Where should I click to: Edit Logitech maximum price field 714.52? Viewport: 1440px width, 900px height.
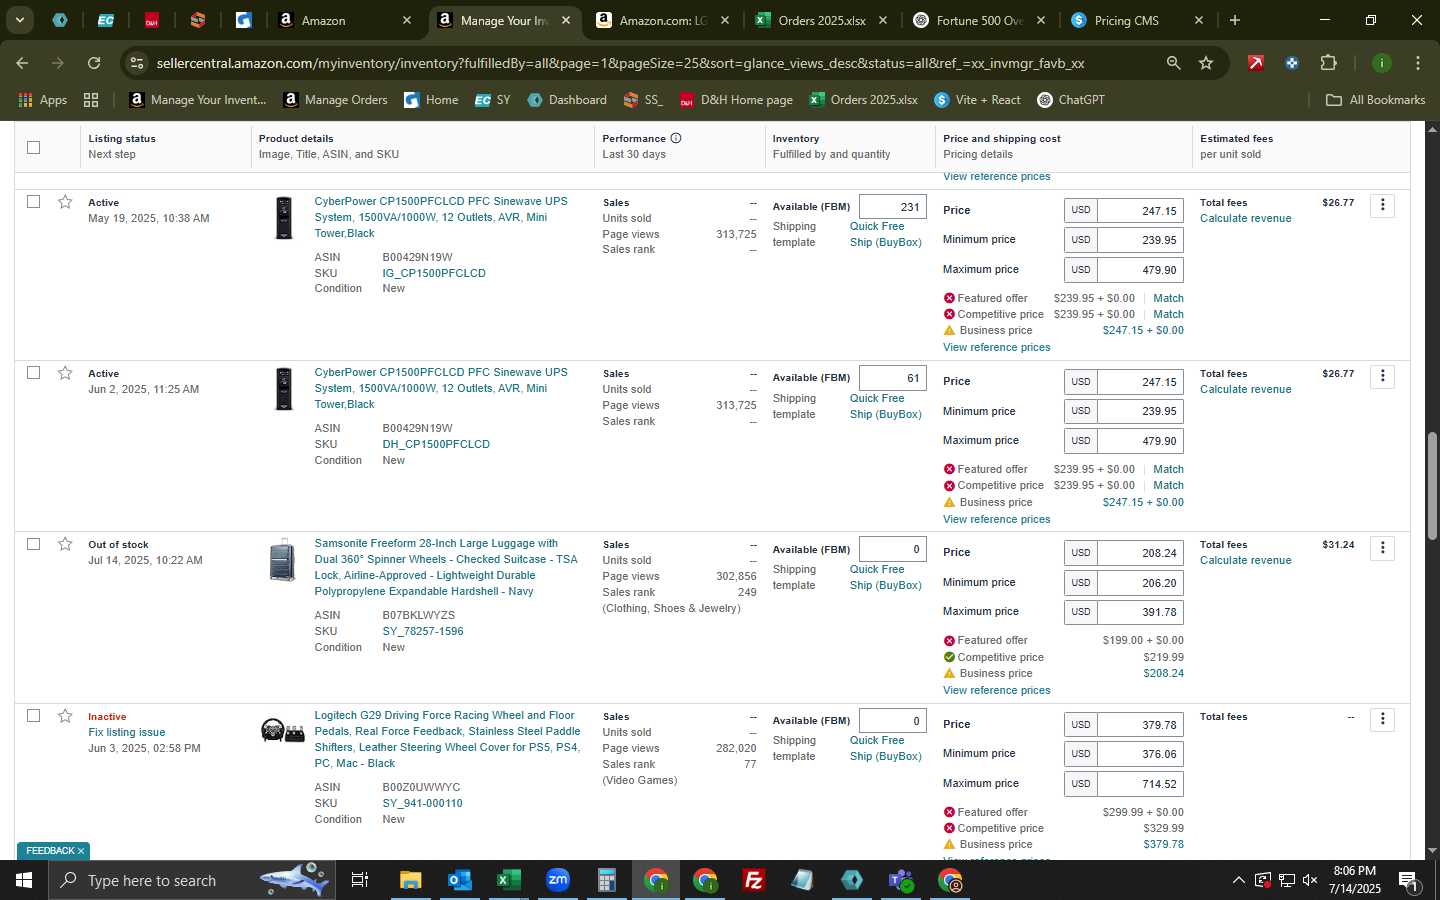[1141, 784]
